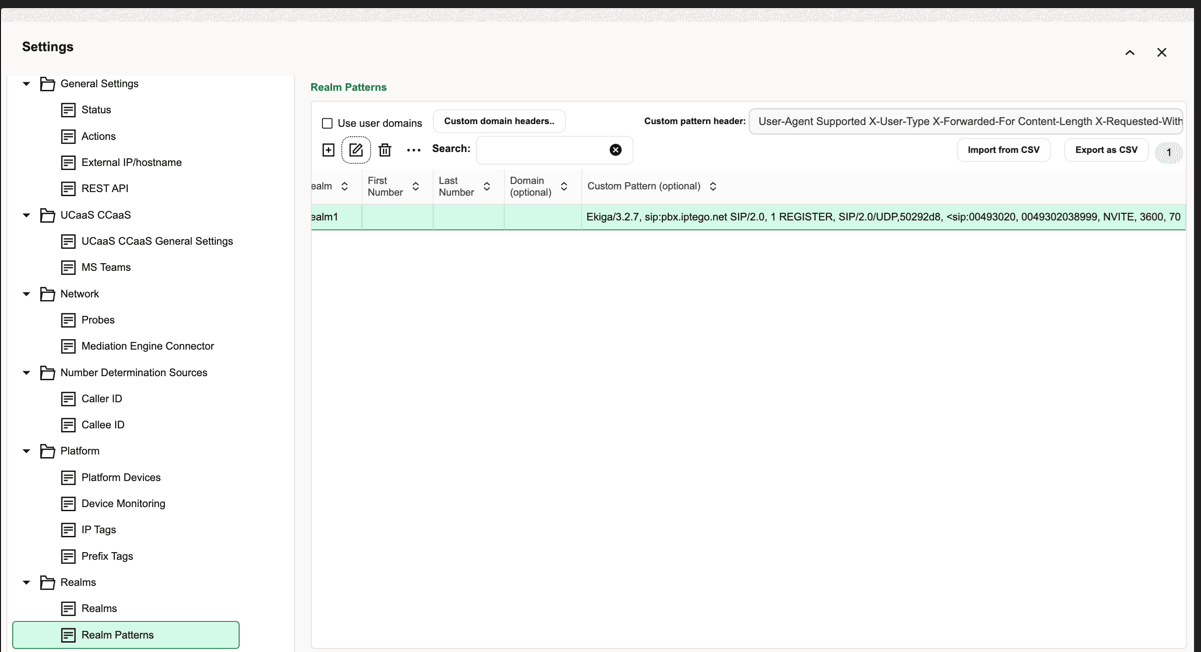1201x652 pixels.
Task: Collapse the Number Determination Sources tree section
Action: [x=25, y=372]
